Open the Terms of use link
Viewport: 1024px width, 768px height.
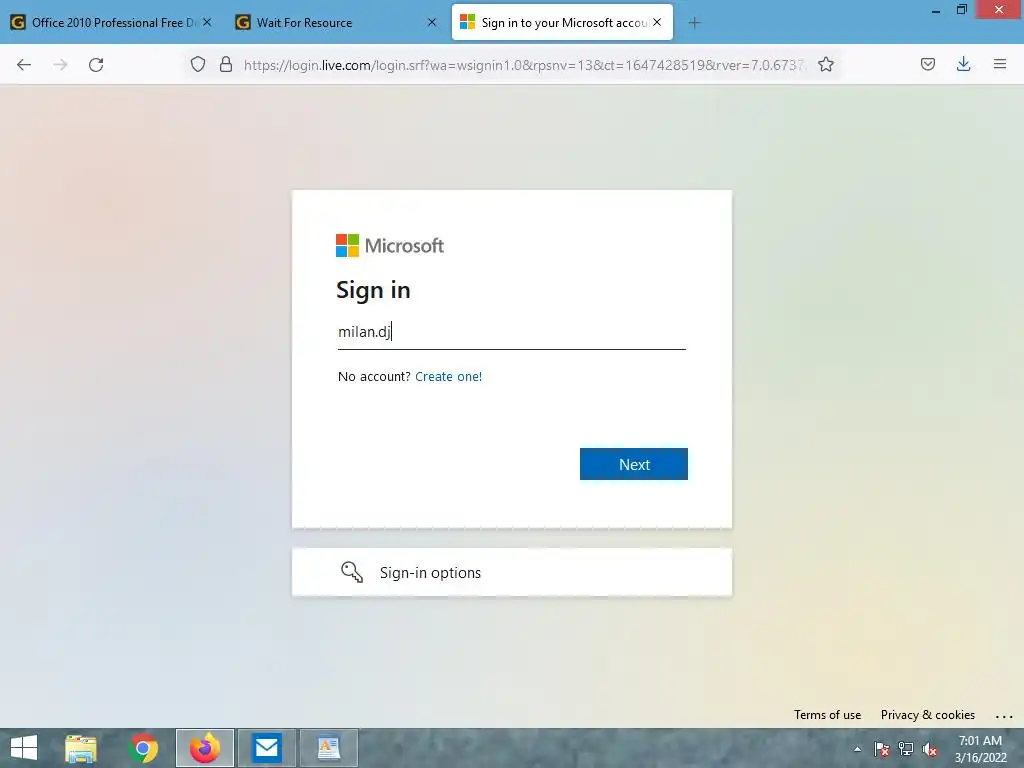(x=827, y=714)
